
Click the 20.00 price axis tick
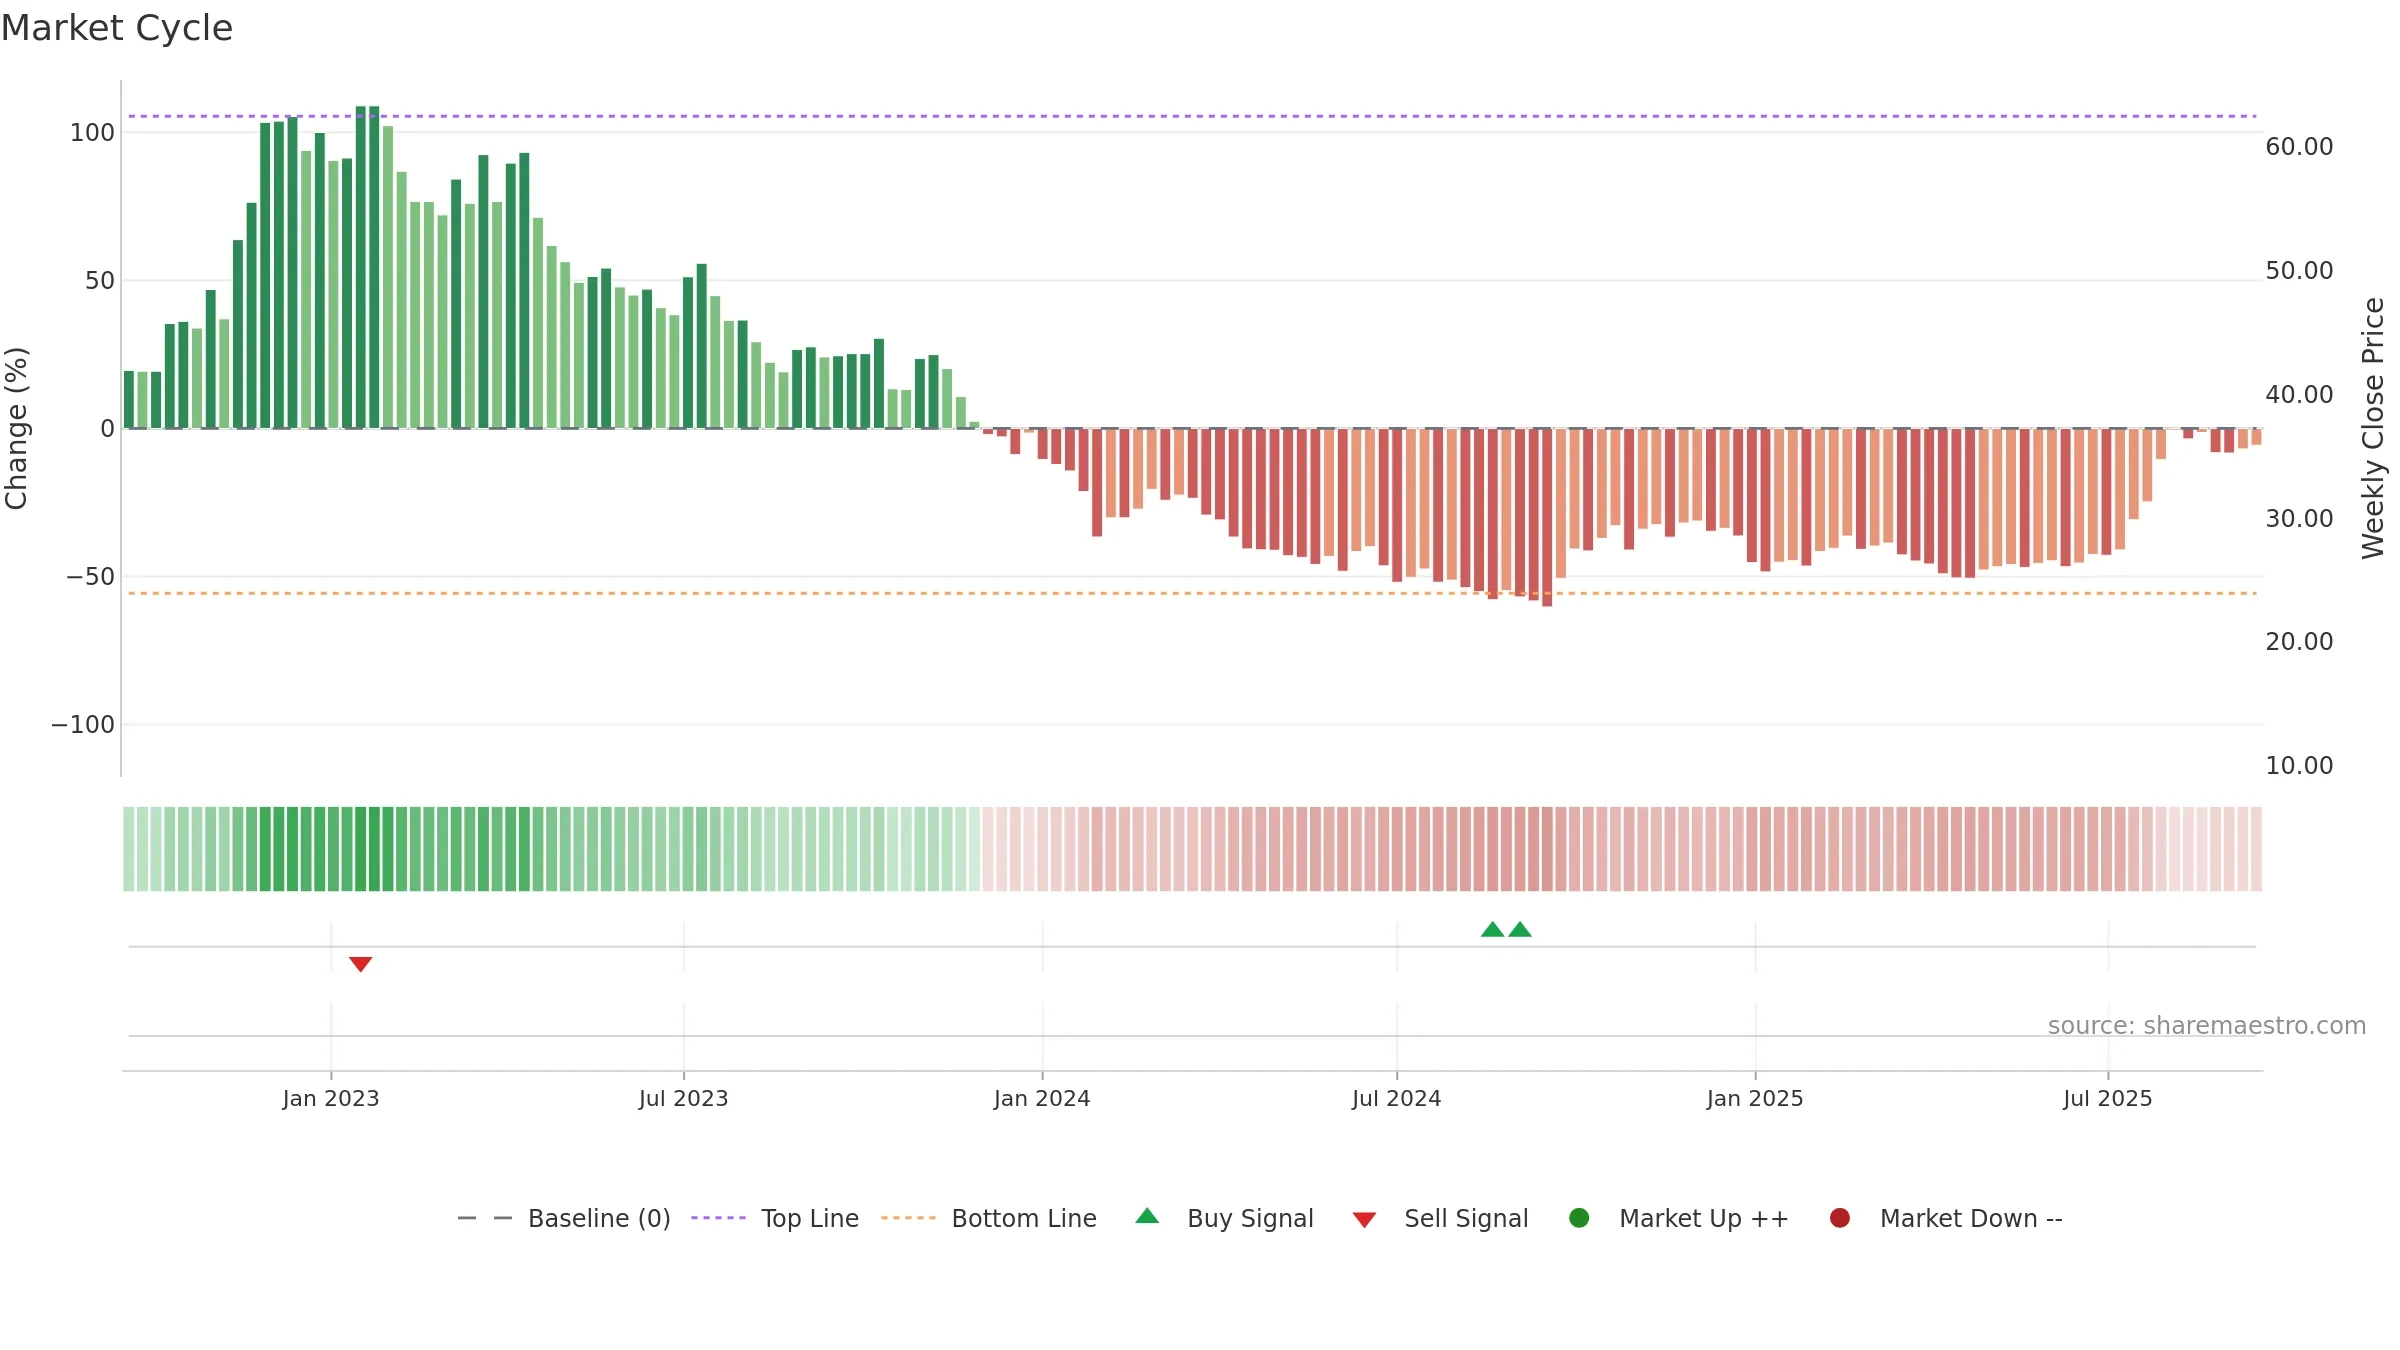[x=2299, y=641]
